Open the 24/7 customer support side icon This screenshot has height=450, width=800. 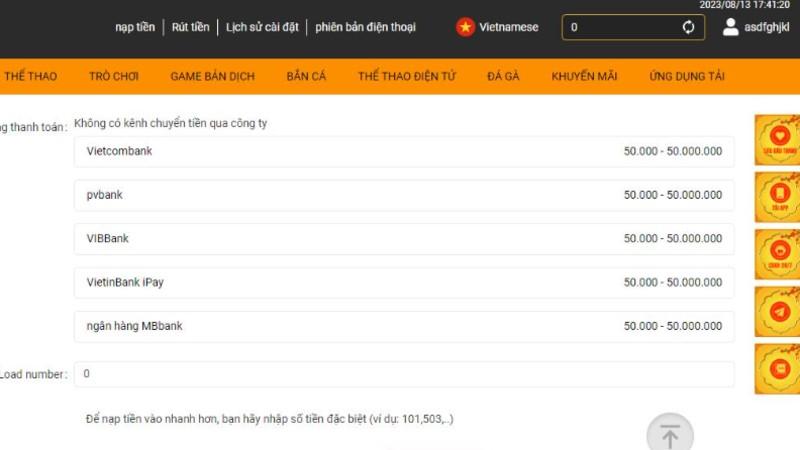tap(777, 254)
